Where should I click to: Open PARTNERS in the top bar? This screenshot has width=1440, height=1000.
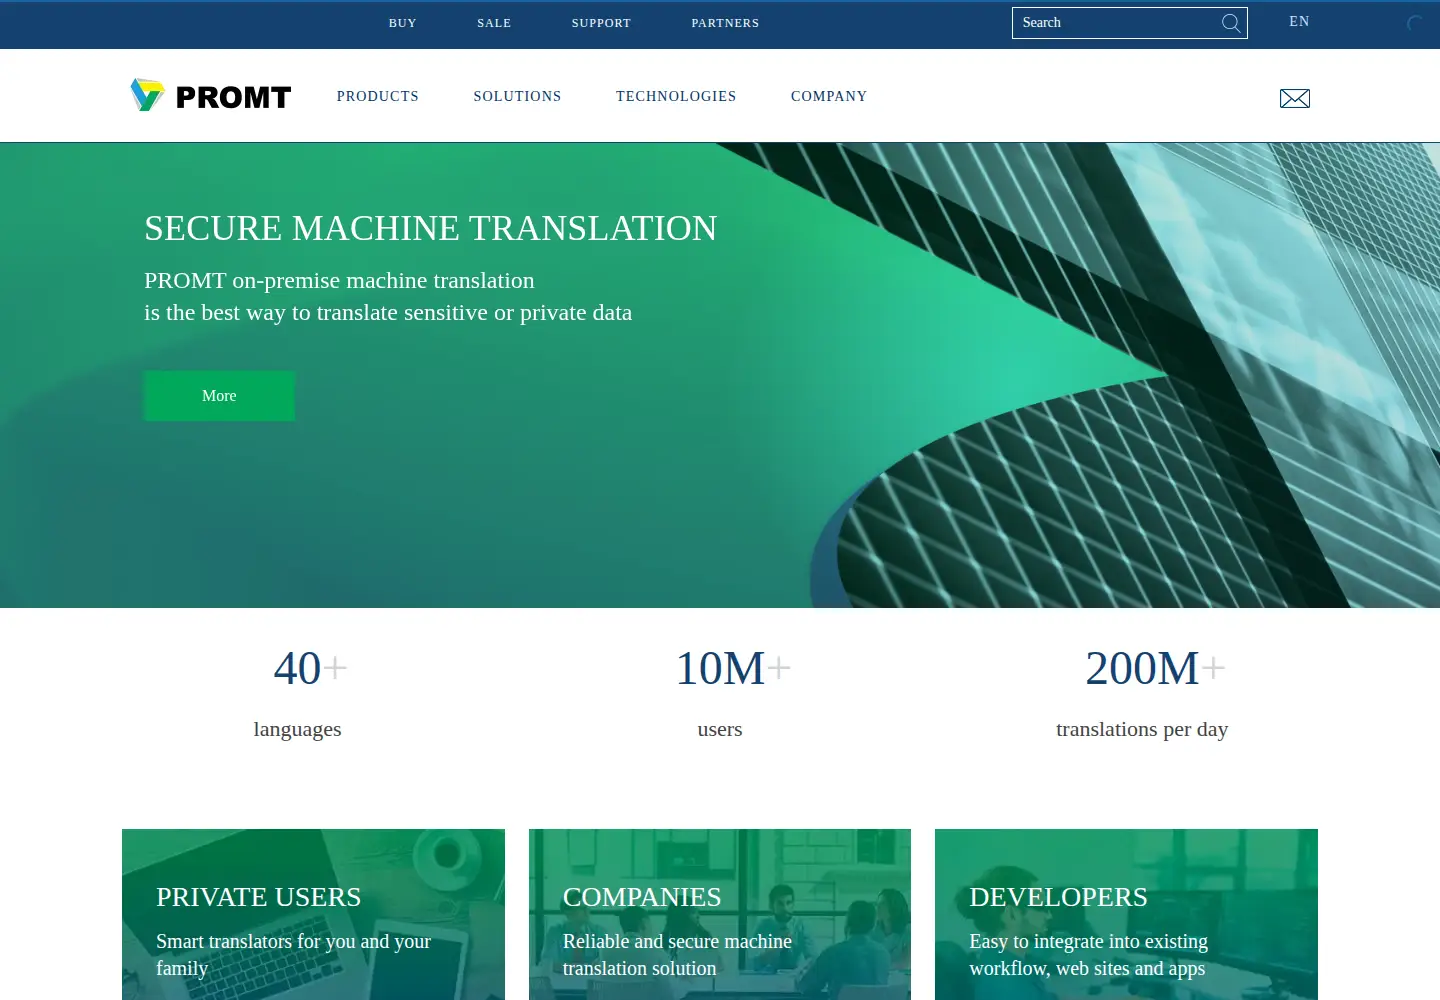click(x=725, y=23)
